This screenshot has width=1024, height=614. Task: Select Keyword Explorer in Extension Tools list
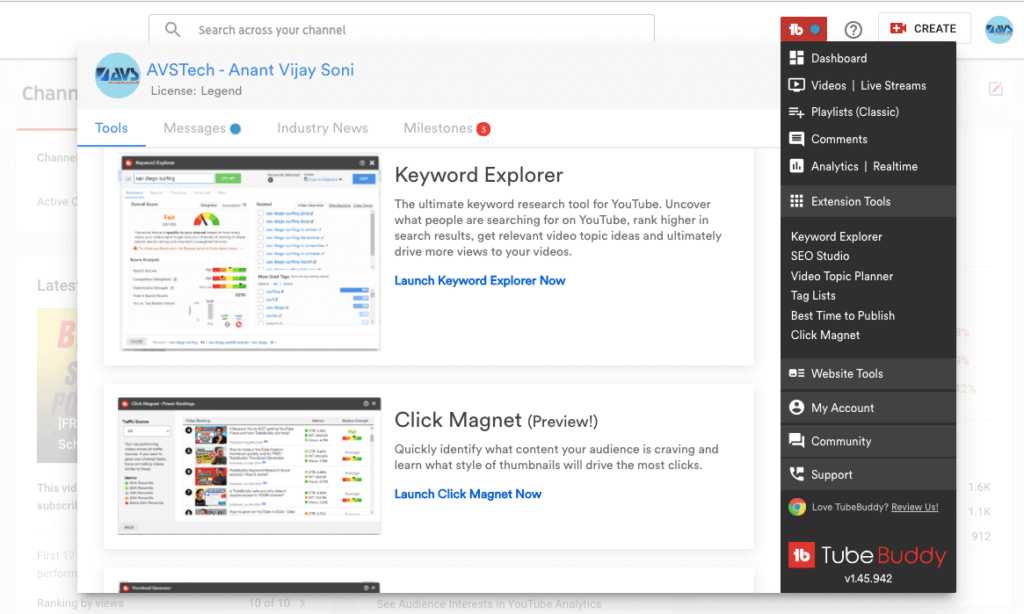836,236
